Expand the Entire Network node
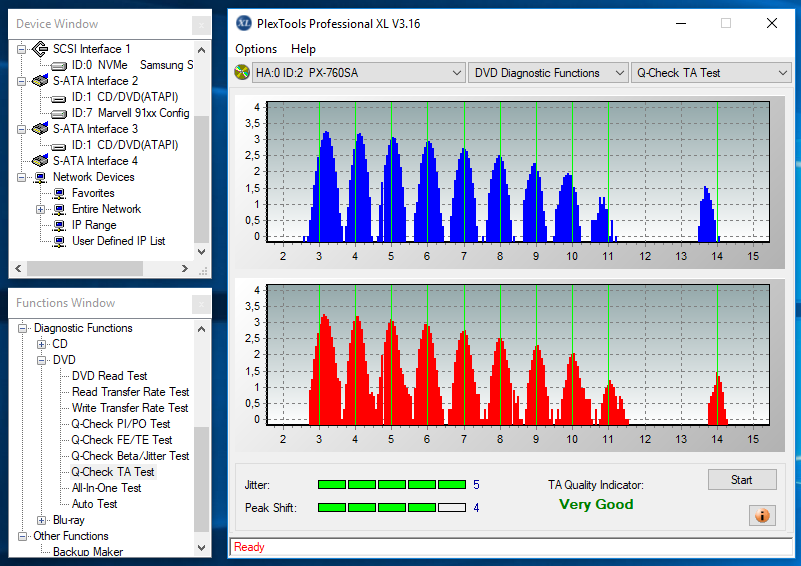 click(x=40, y=209)
